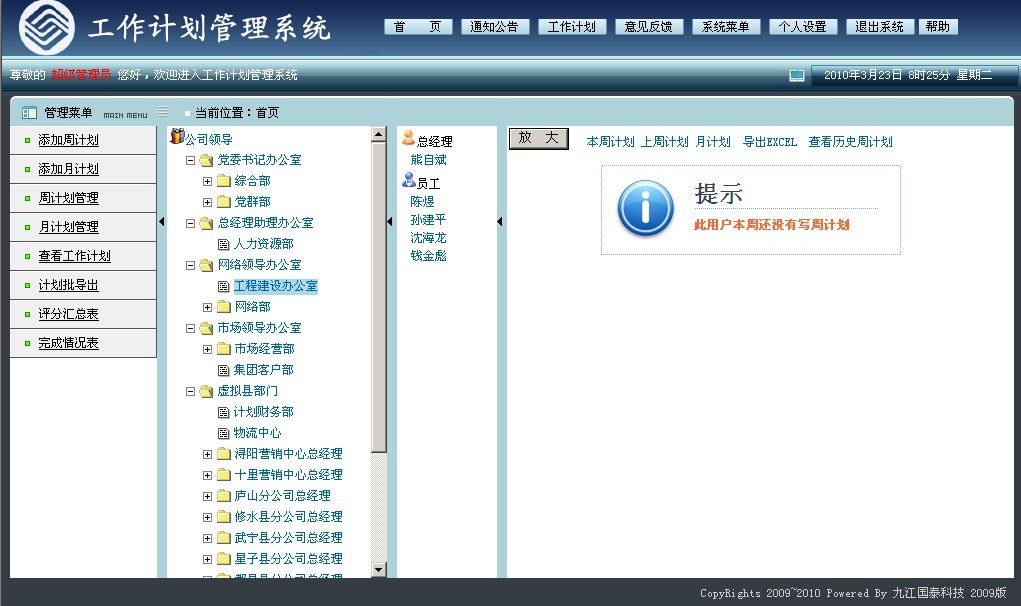Click the 放大 button
The width and height of the screenshot is (1021, 606).
pyautogui.click(x=538, y=138)
